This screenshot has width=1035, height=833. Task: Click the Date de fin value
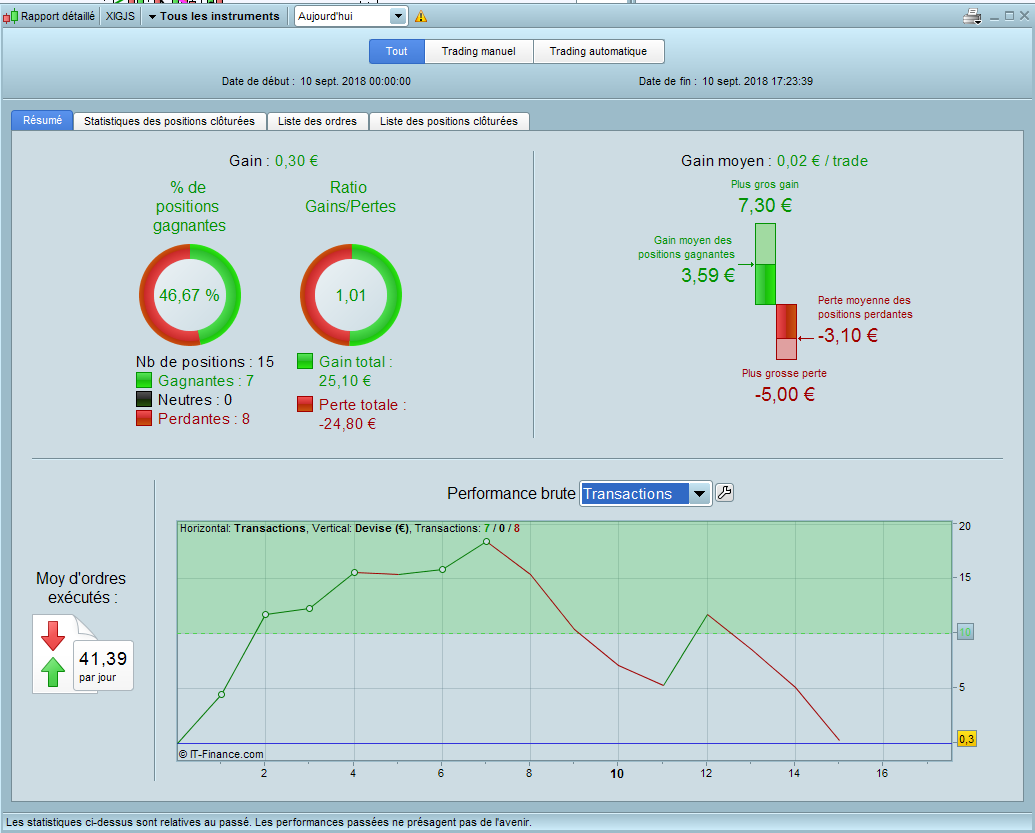(x=757, y=81)
